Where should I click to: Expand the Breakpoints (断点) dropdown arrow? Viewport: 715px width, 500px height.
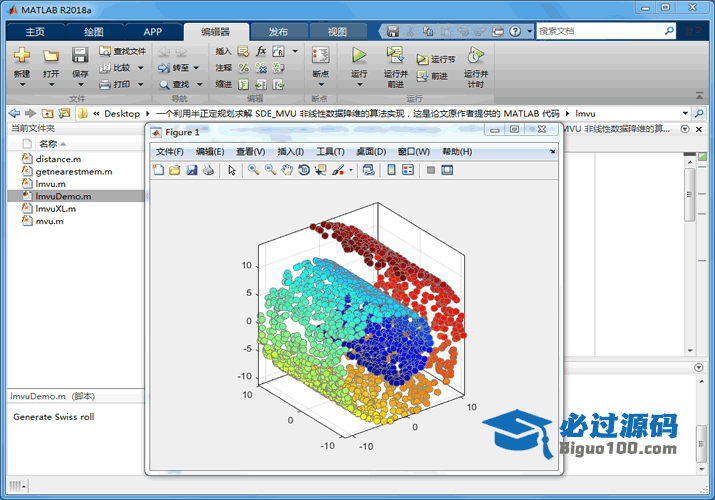(x=321, y=84)
